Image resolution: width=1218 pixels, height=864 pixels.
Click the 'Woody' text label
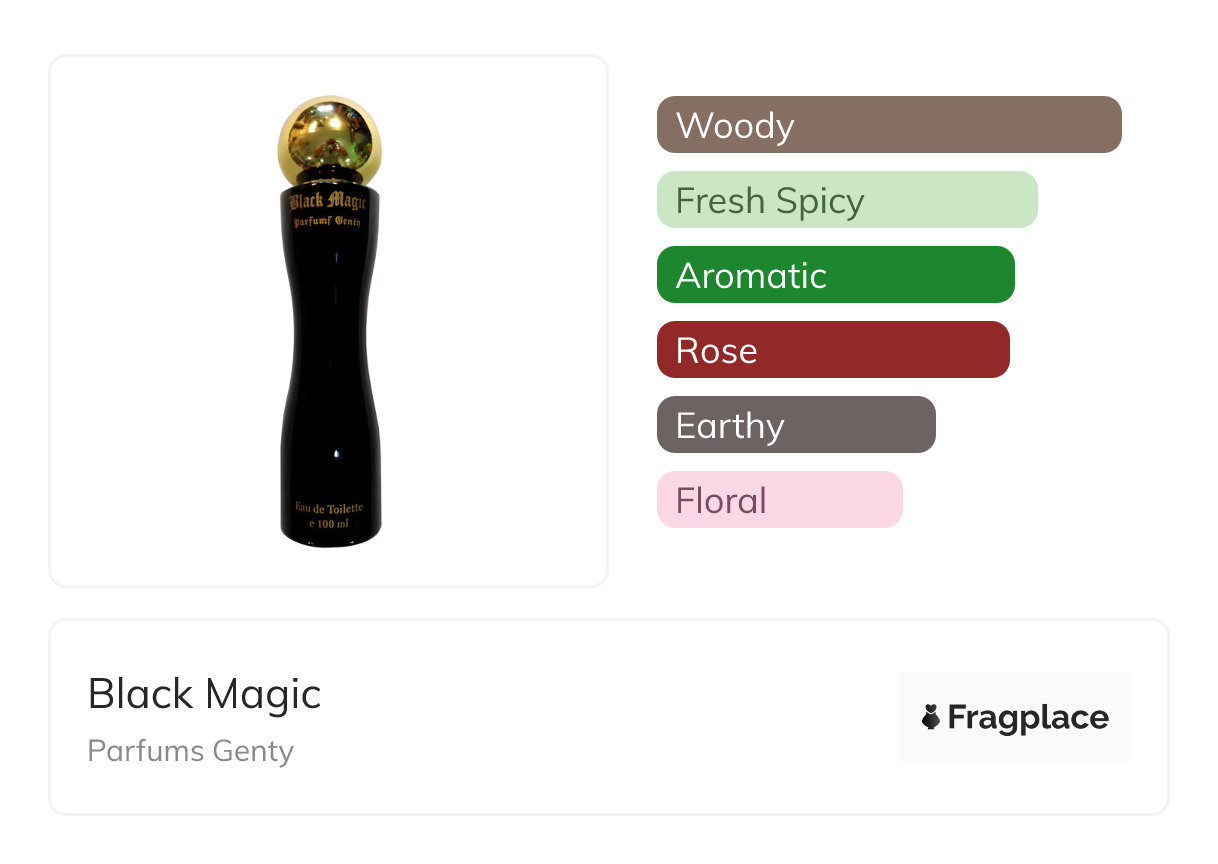click(x=735, y=126)
